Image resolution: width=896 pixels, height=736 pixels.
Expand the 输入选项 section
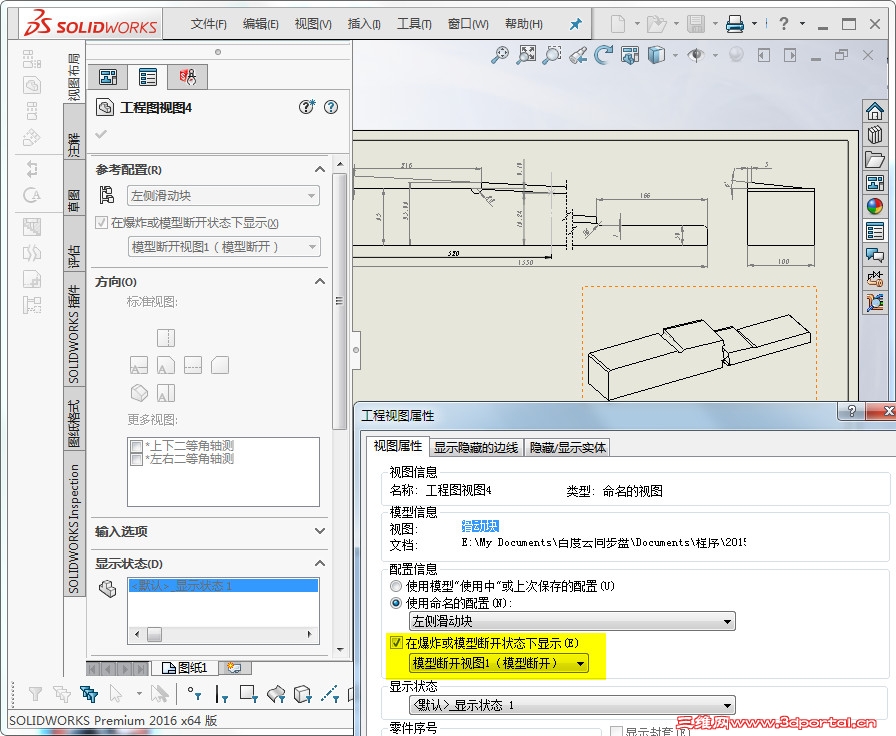(x=320, y=531)
